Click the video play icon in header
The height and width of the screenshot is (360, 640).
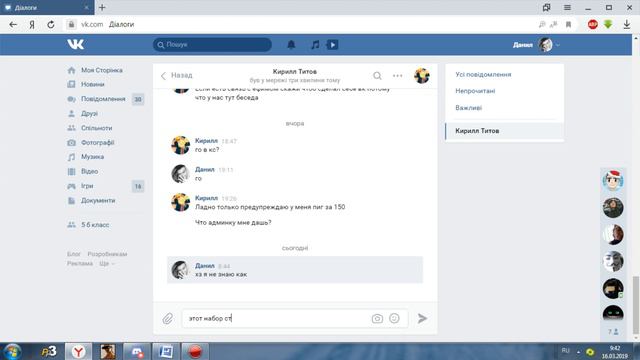[x=332, y=44]
